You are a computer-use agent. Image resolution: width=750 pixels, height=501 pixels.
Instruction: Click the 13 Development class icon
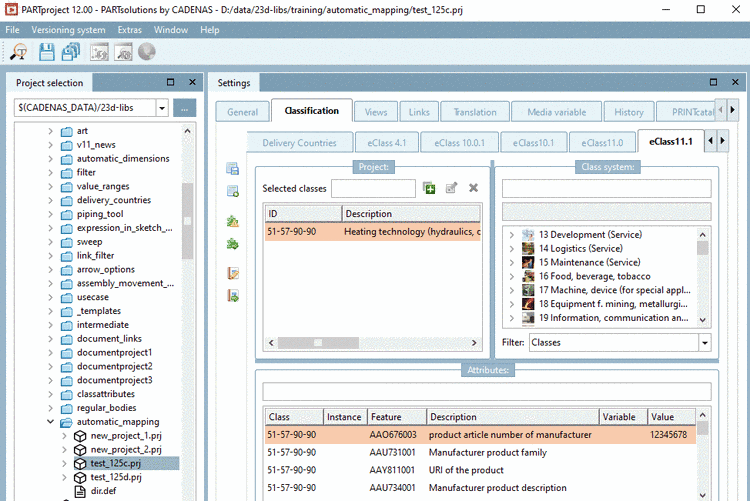(x=528, y=234)
